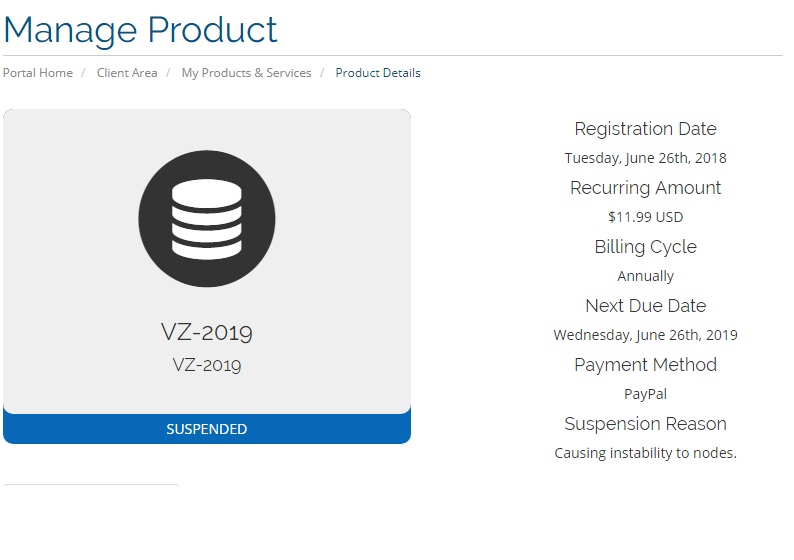
Task: Click the Tuesday, June 26th, 2018 date
Action: click(645, 158)
